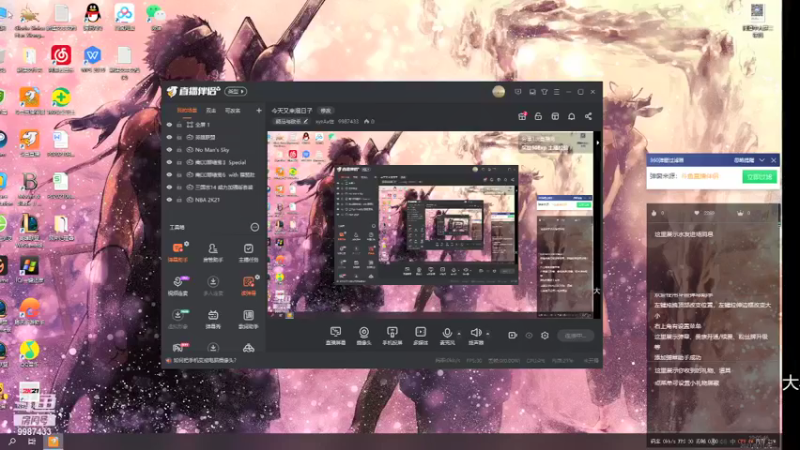Open the room manager assistant tool
This screenshot has width=800, height=450.
click(213, 252)
